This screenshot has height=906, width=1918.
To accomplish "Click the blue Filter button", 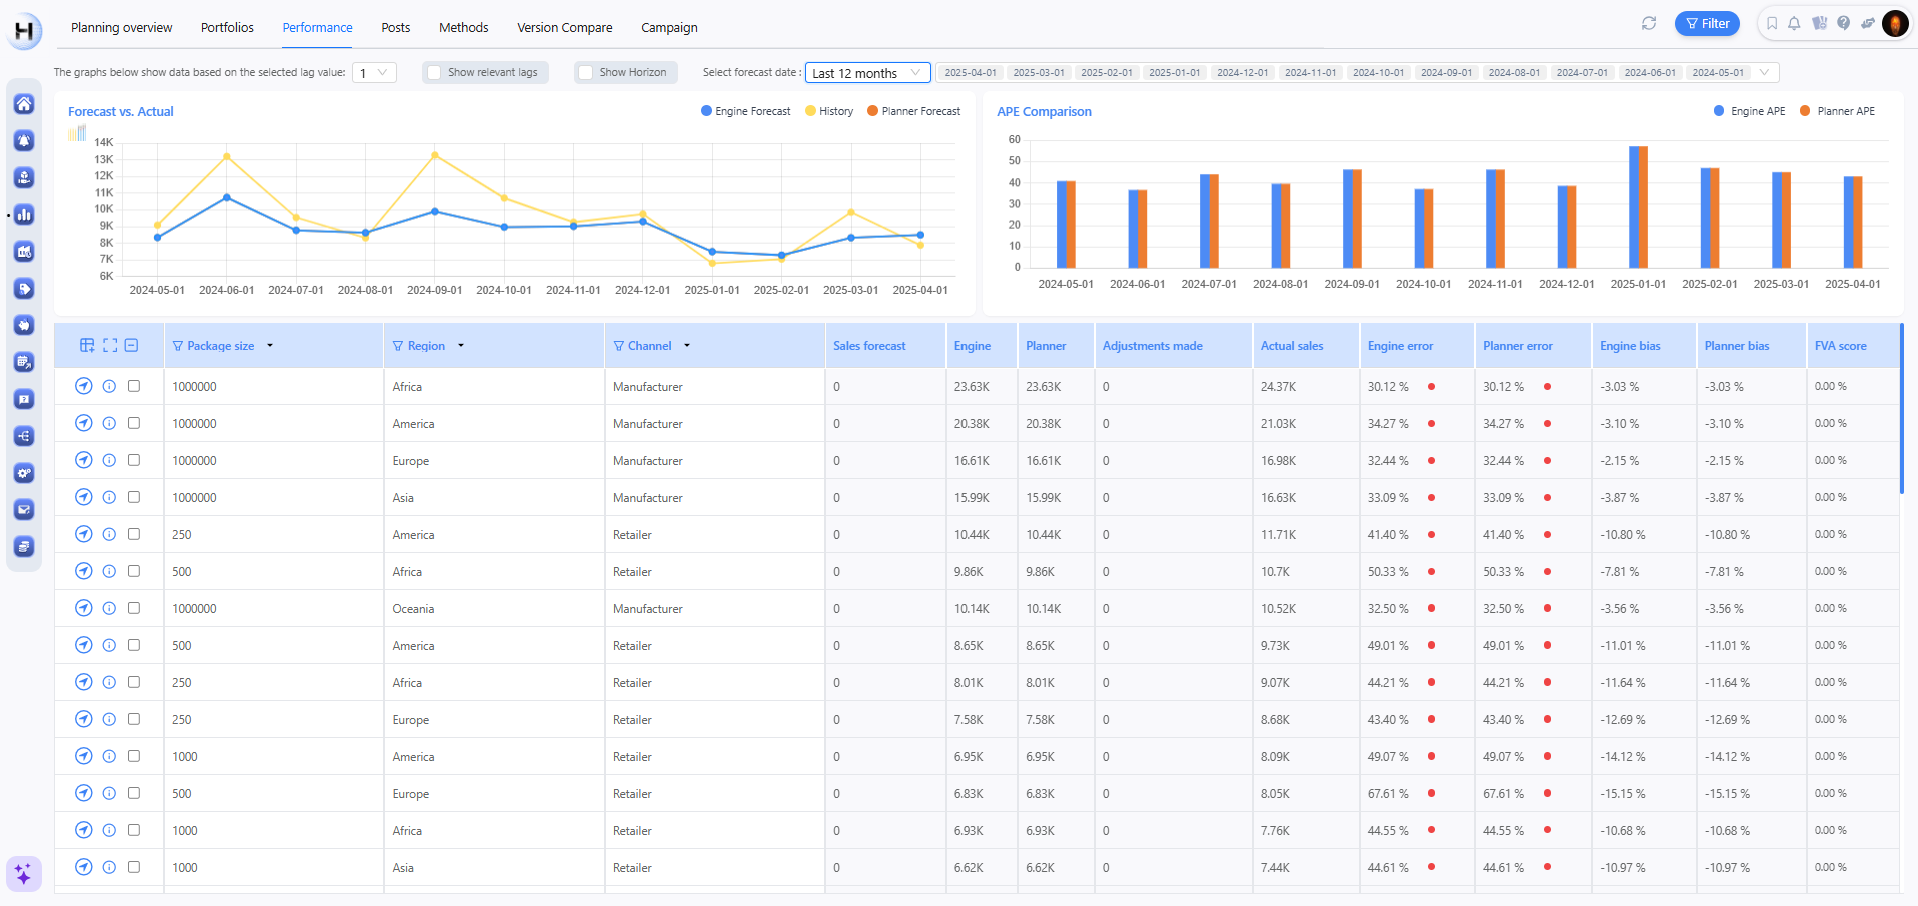I will [1707, 23].
